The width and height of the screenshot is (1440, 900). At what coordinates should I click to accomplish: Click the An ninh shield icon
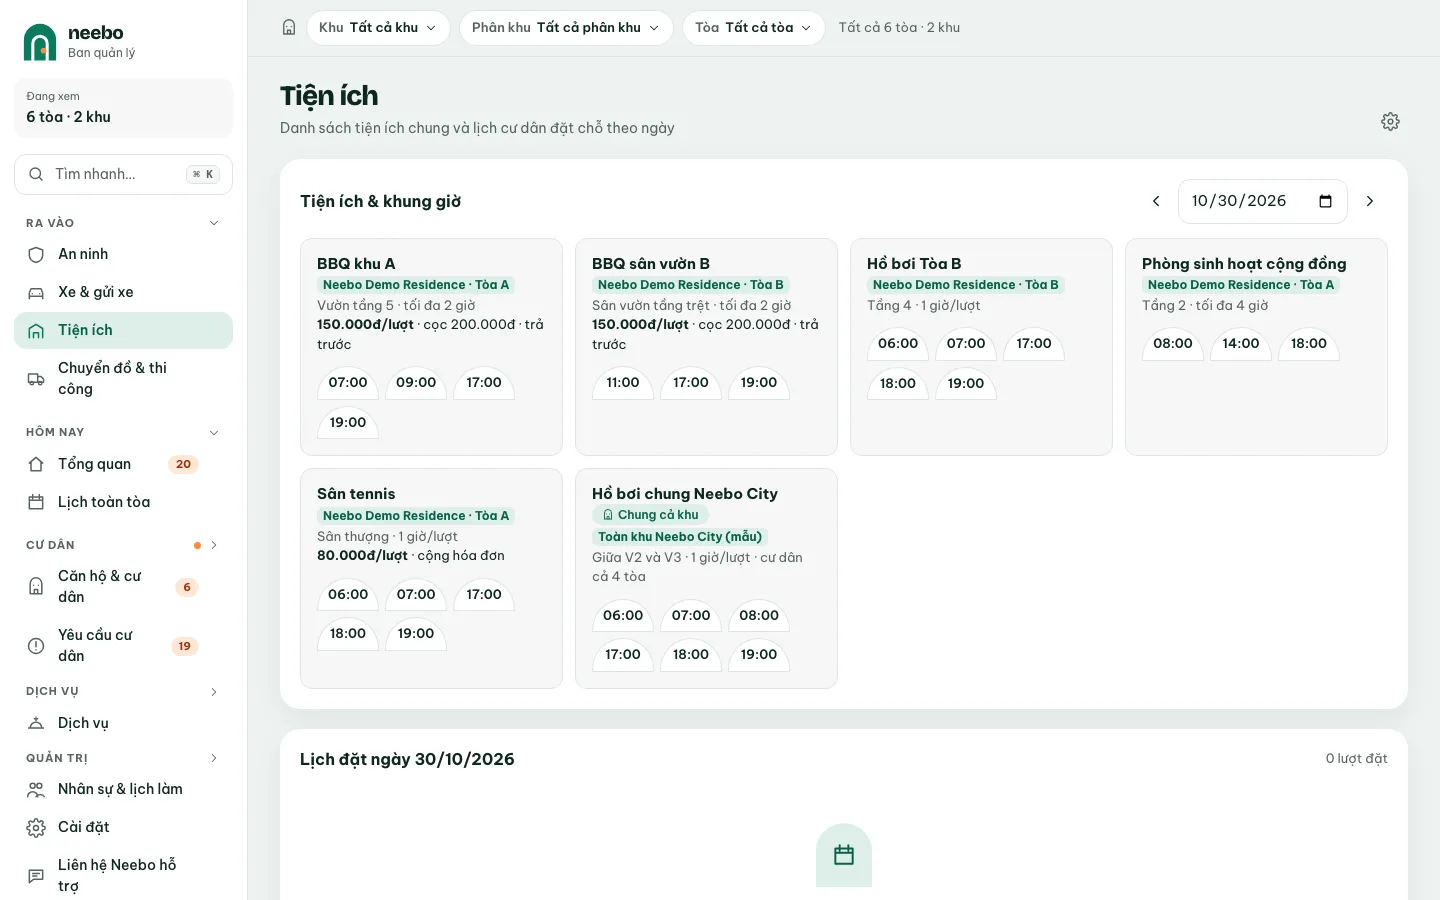36,255
